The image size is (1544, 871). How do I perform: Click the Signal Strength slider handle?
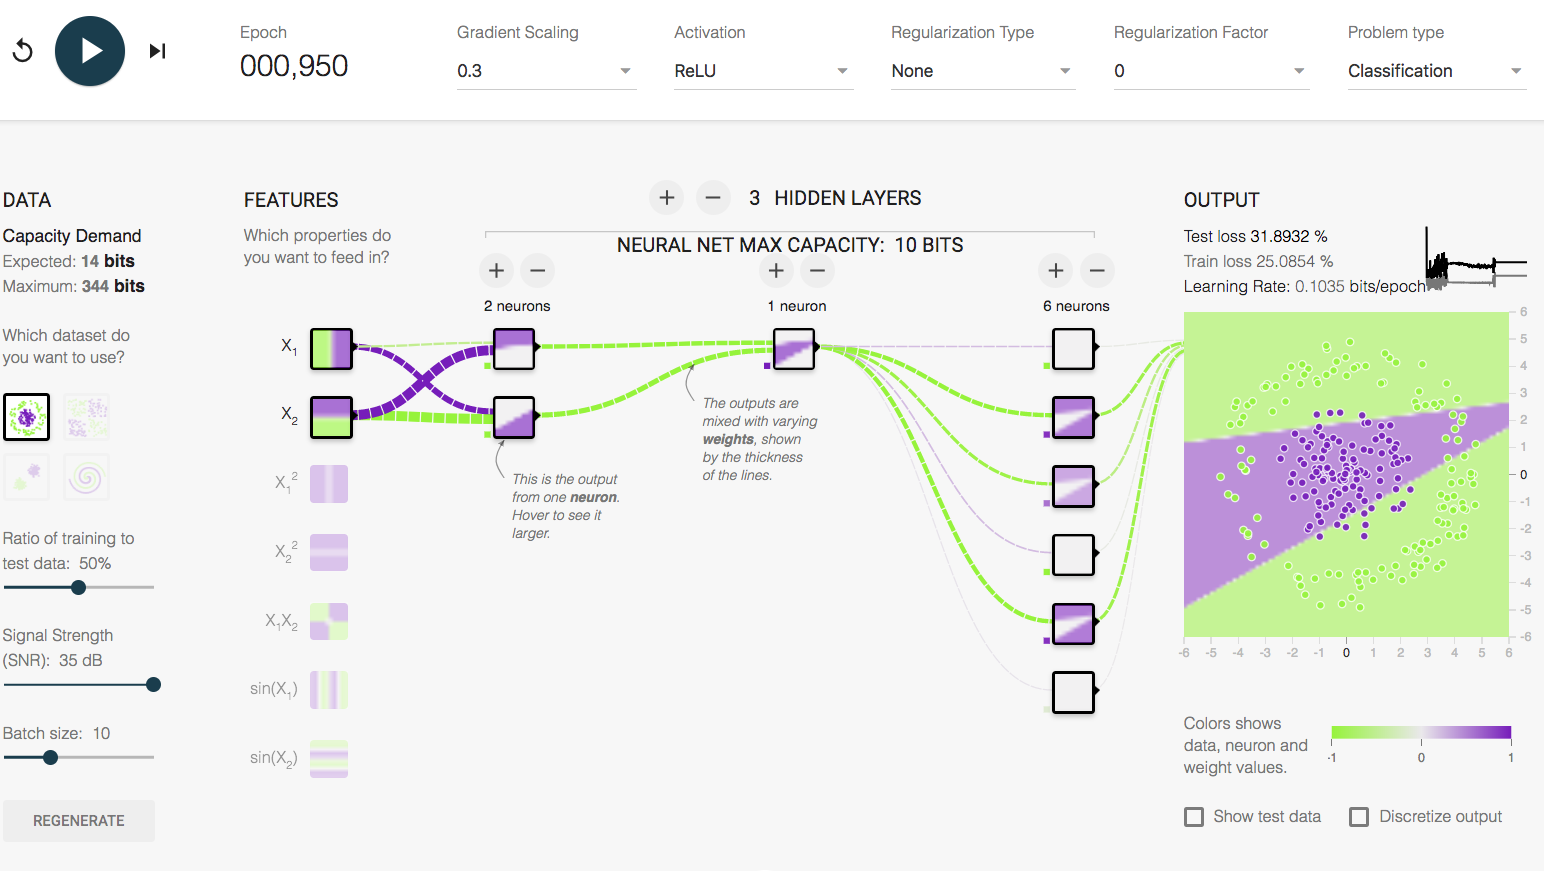153,685
